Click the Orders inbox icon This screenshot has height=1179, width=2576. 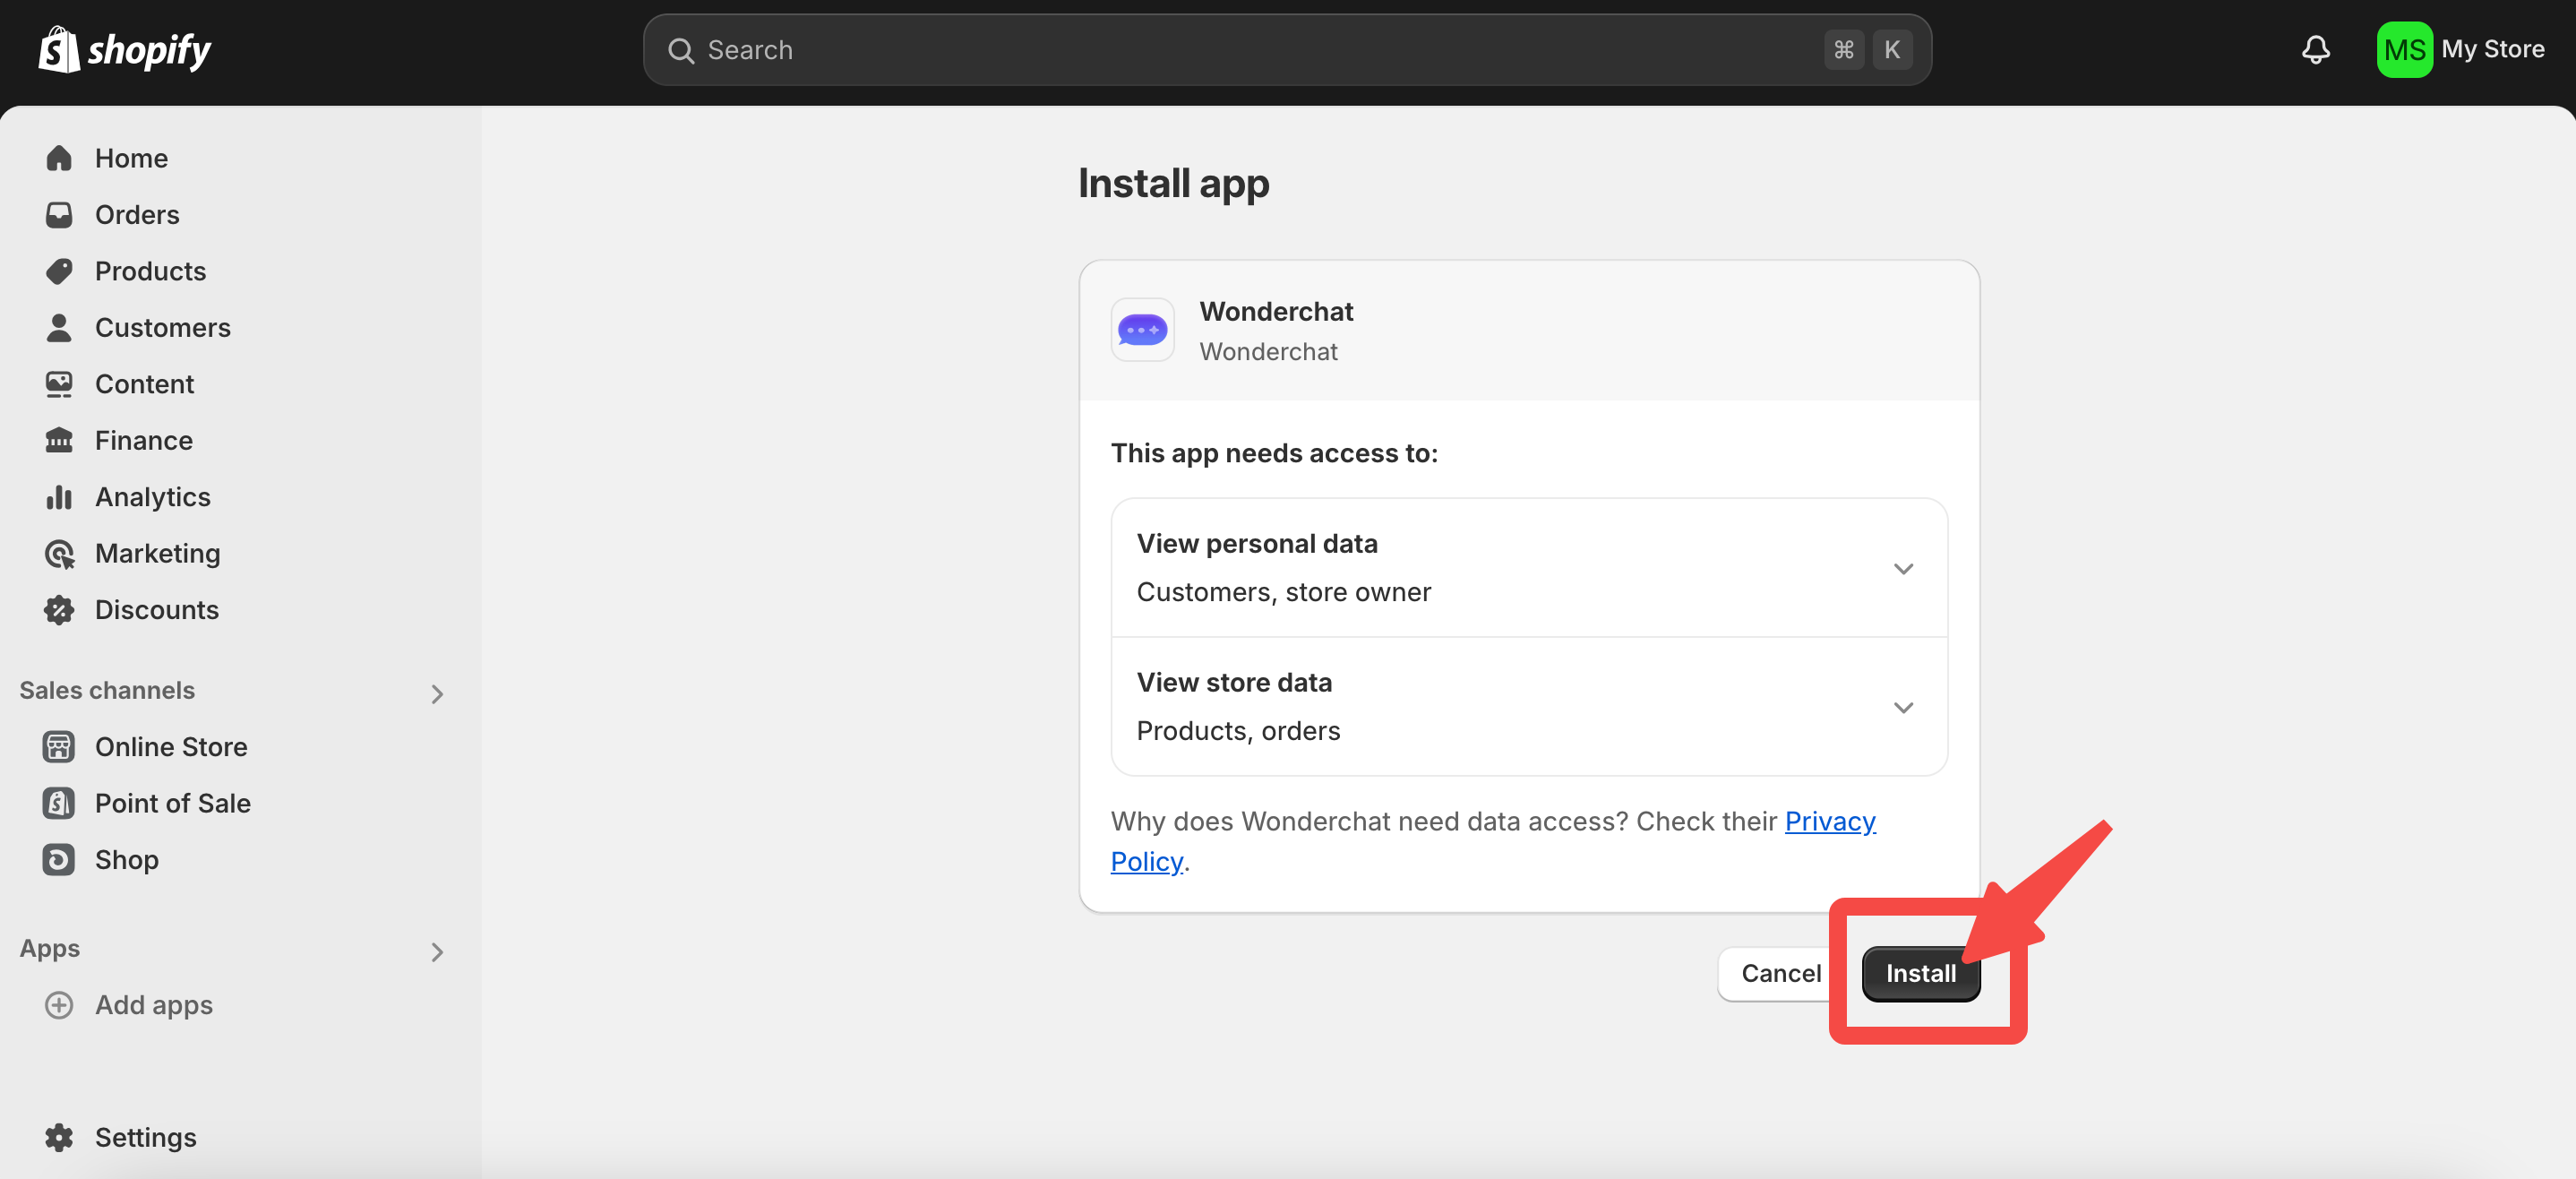pos(59,215)
